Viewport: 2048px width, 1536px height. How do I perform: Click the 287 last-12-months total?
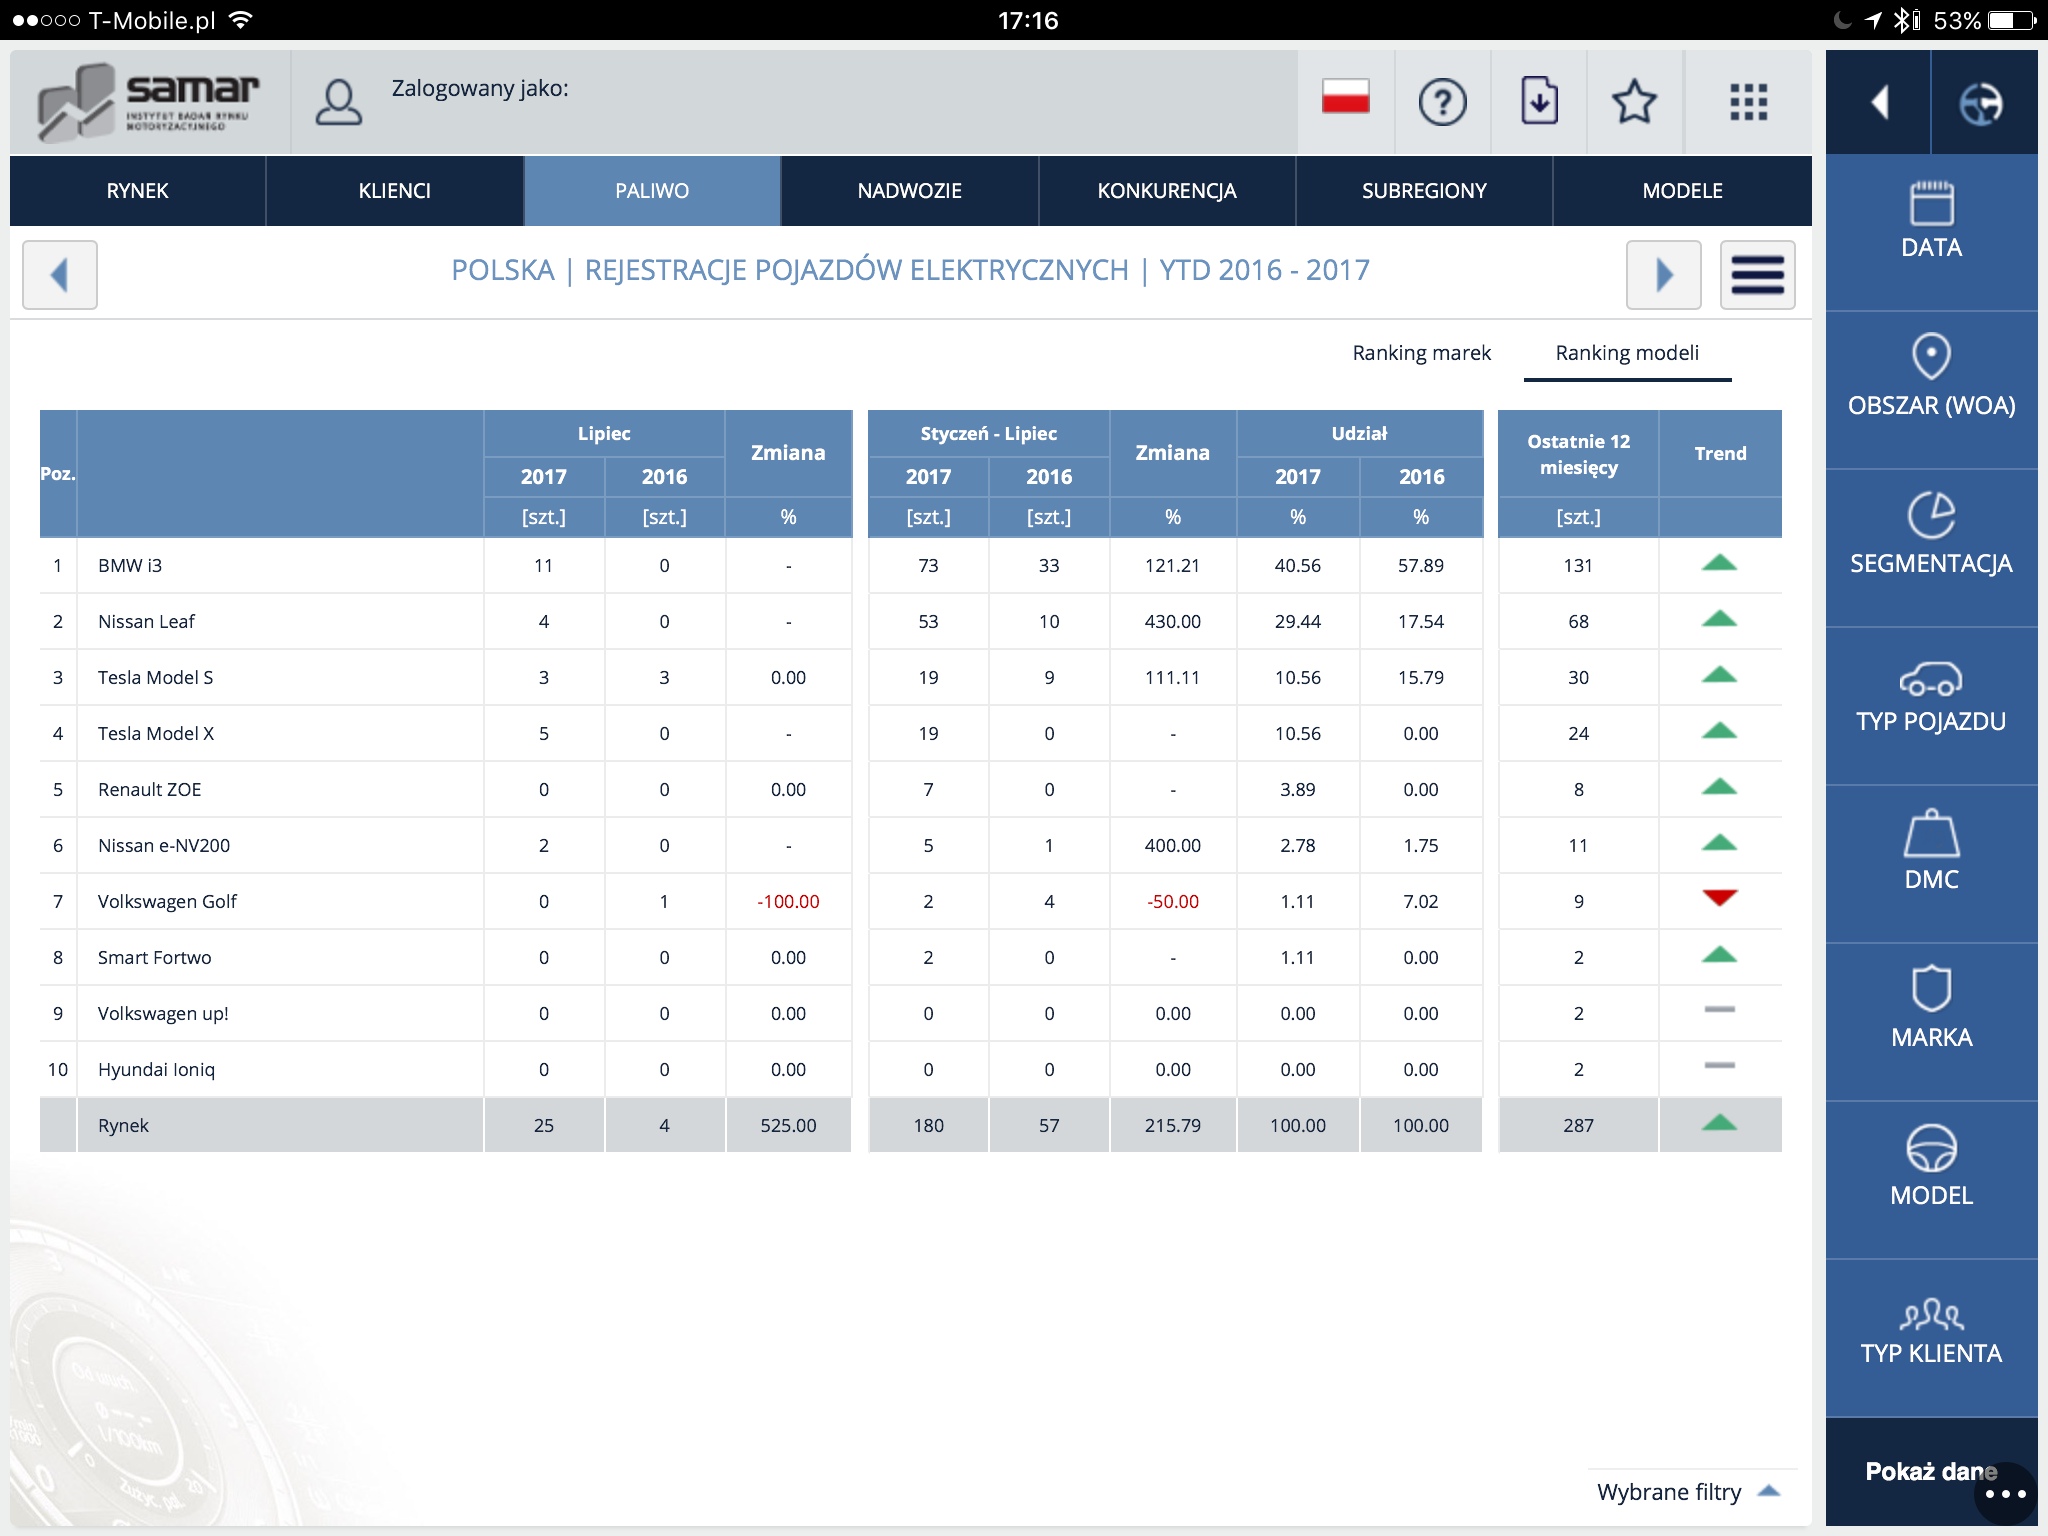(x=1578, y=1125)
